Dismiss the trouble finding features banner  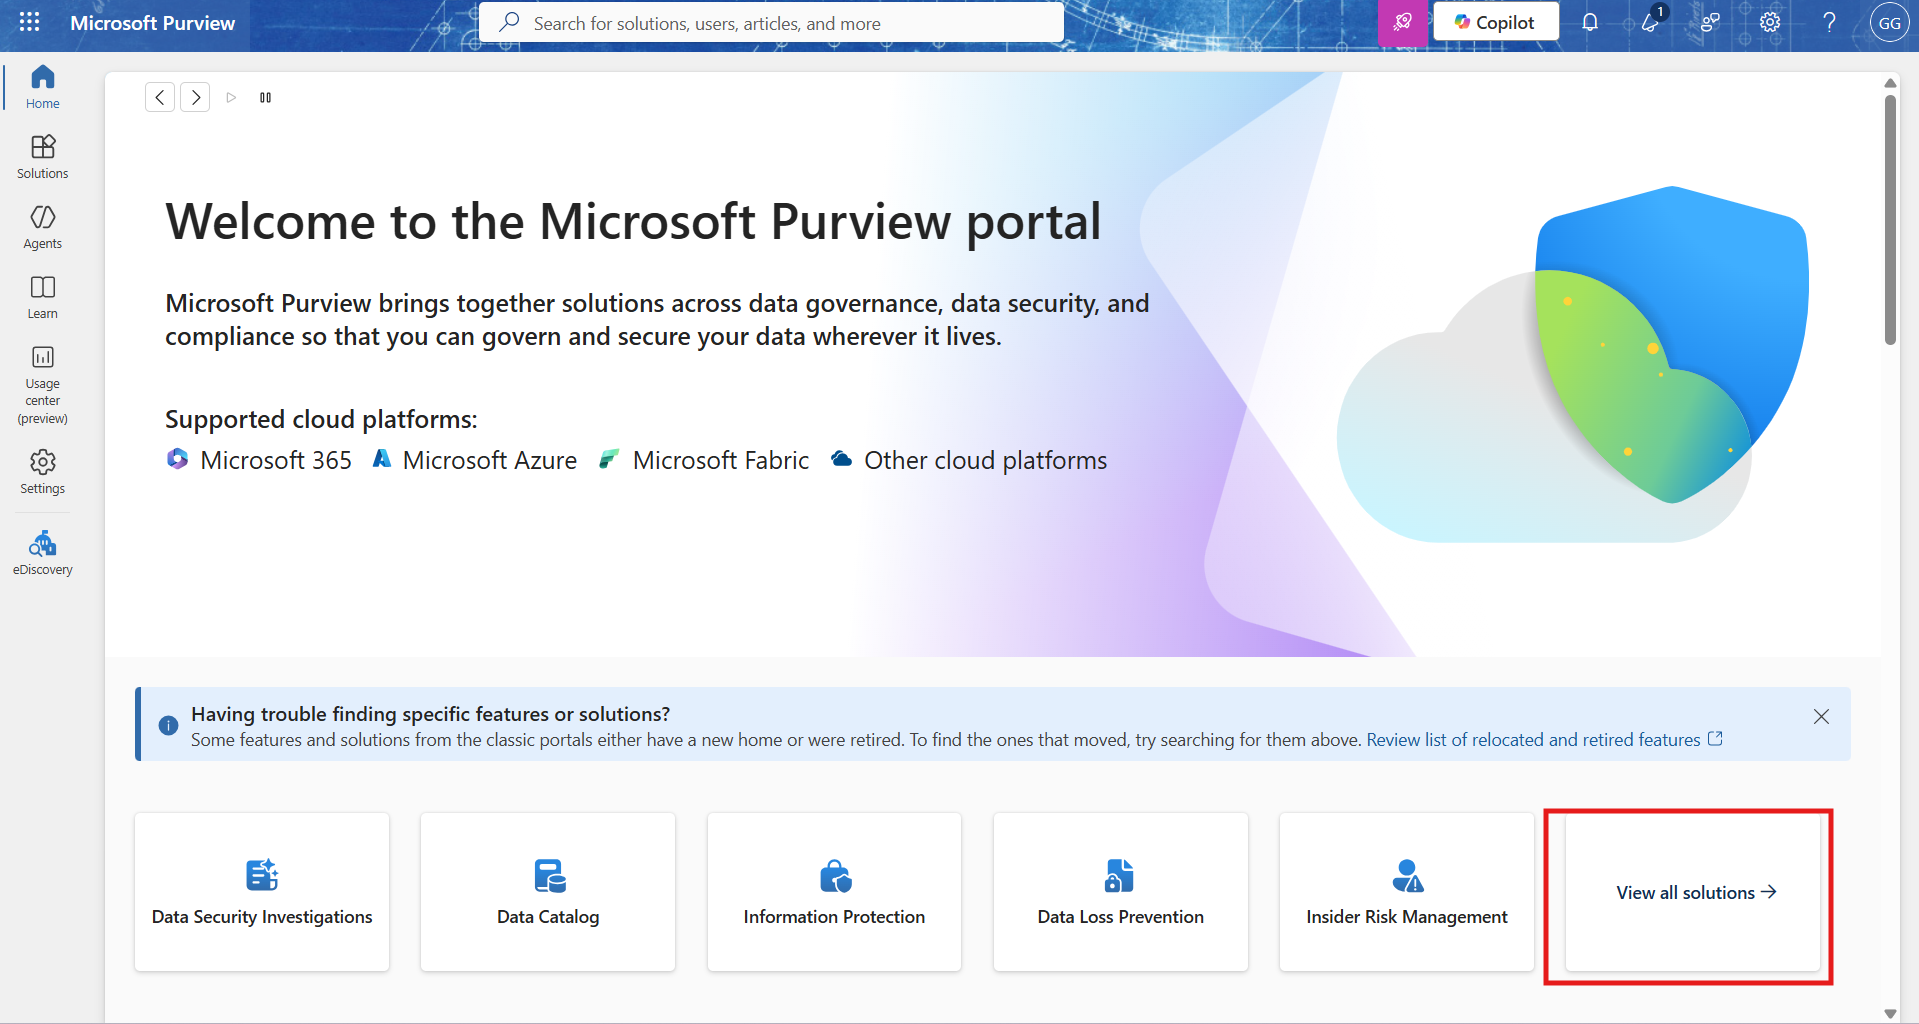click(1821, 716)
